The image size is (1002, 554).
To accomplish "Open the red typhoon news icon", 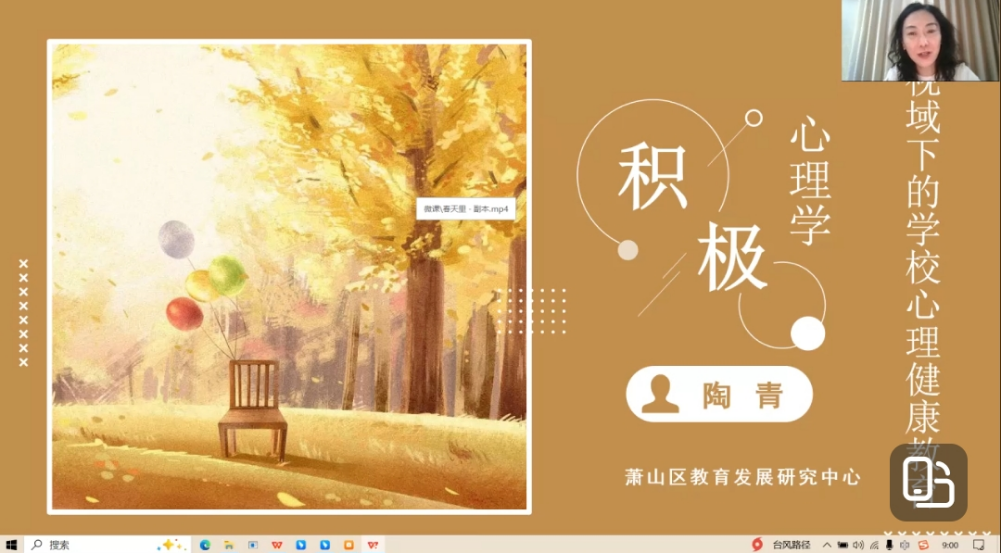I will tap(757, 545).
